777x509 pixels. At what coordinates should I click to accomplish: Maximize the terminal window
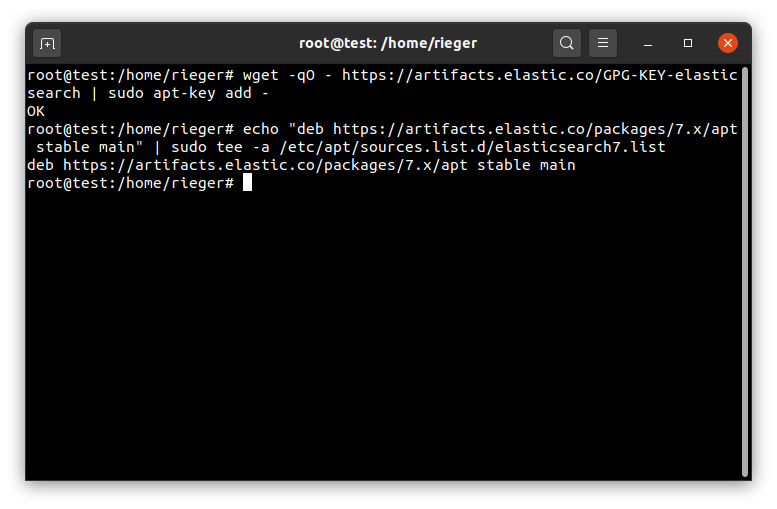tap(688, 43)
